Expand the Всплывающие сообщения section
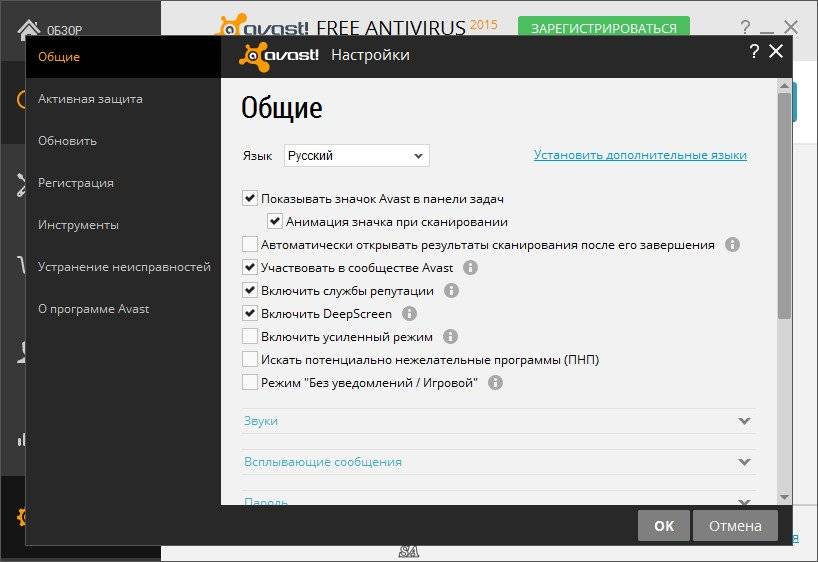818x562 pixels. 498,462
